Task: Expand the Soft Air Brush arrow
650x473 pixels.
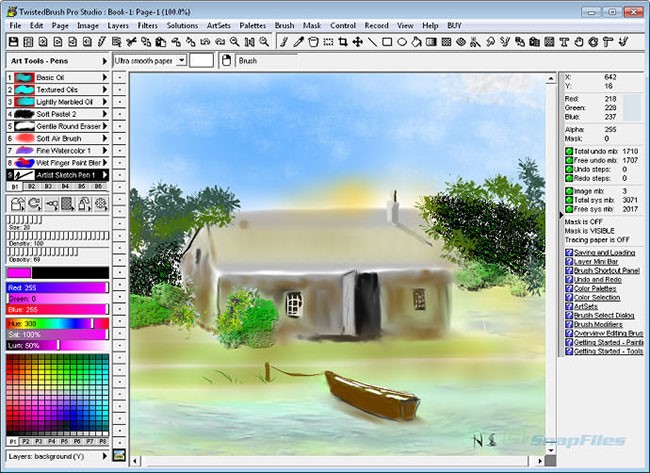Action: [104, 138]
